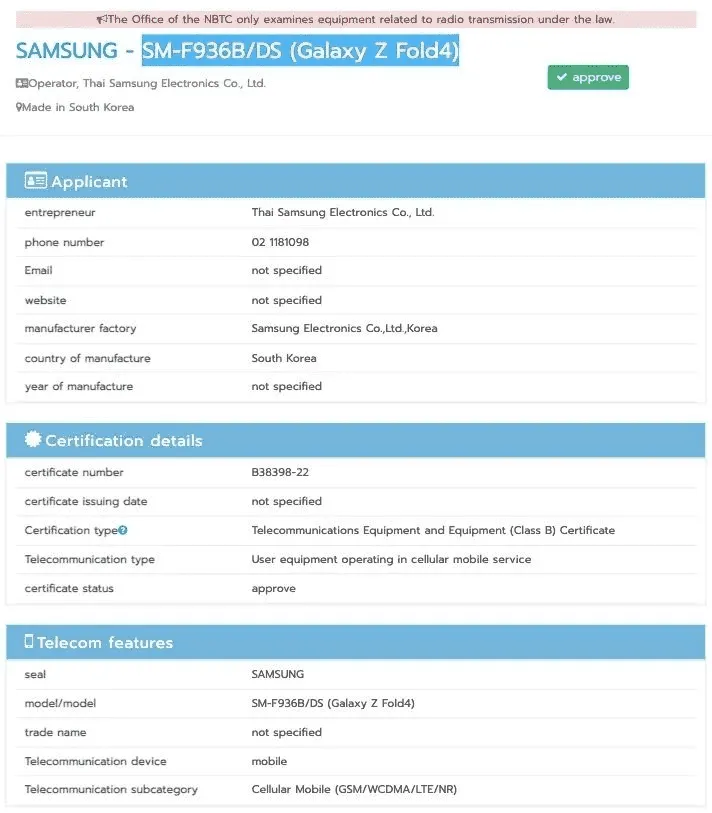712x813 pixels.
Task: Click the phone icon beside Telecom features
Action: (x=29, y=641)
